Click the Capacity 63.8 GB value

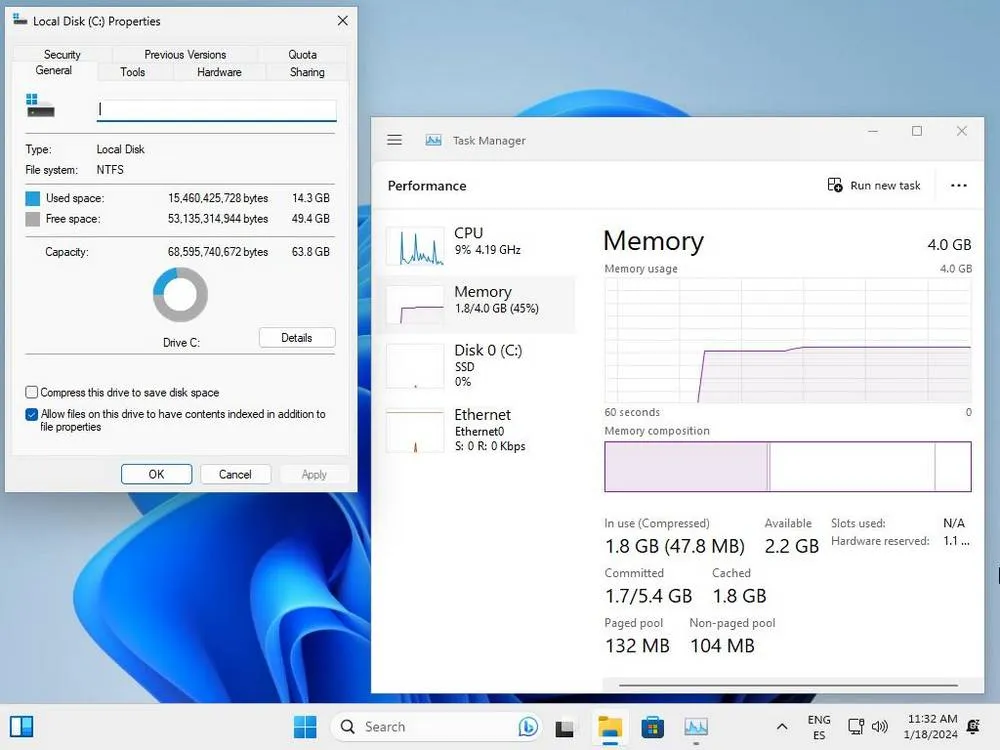tap(311, 252)
